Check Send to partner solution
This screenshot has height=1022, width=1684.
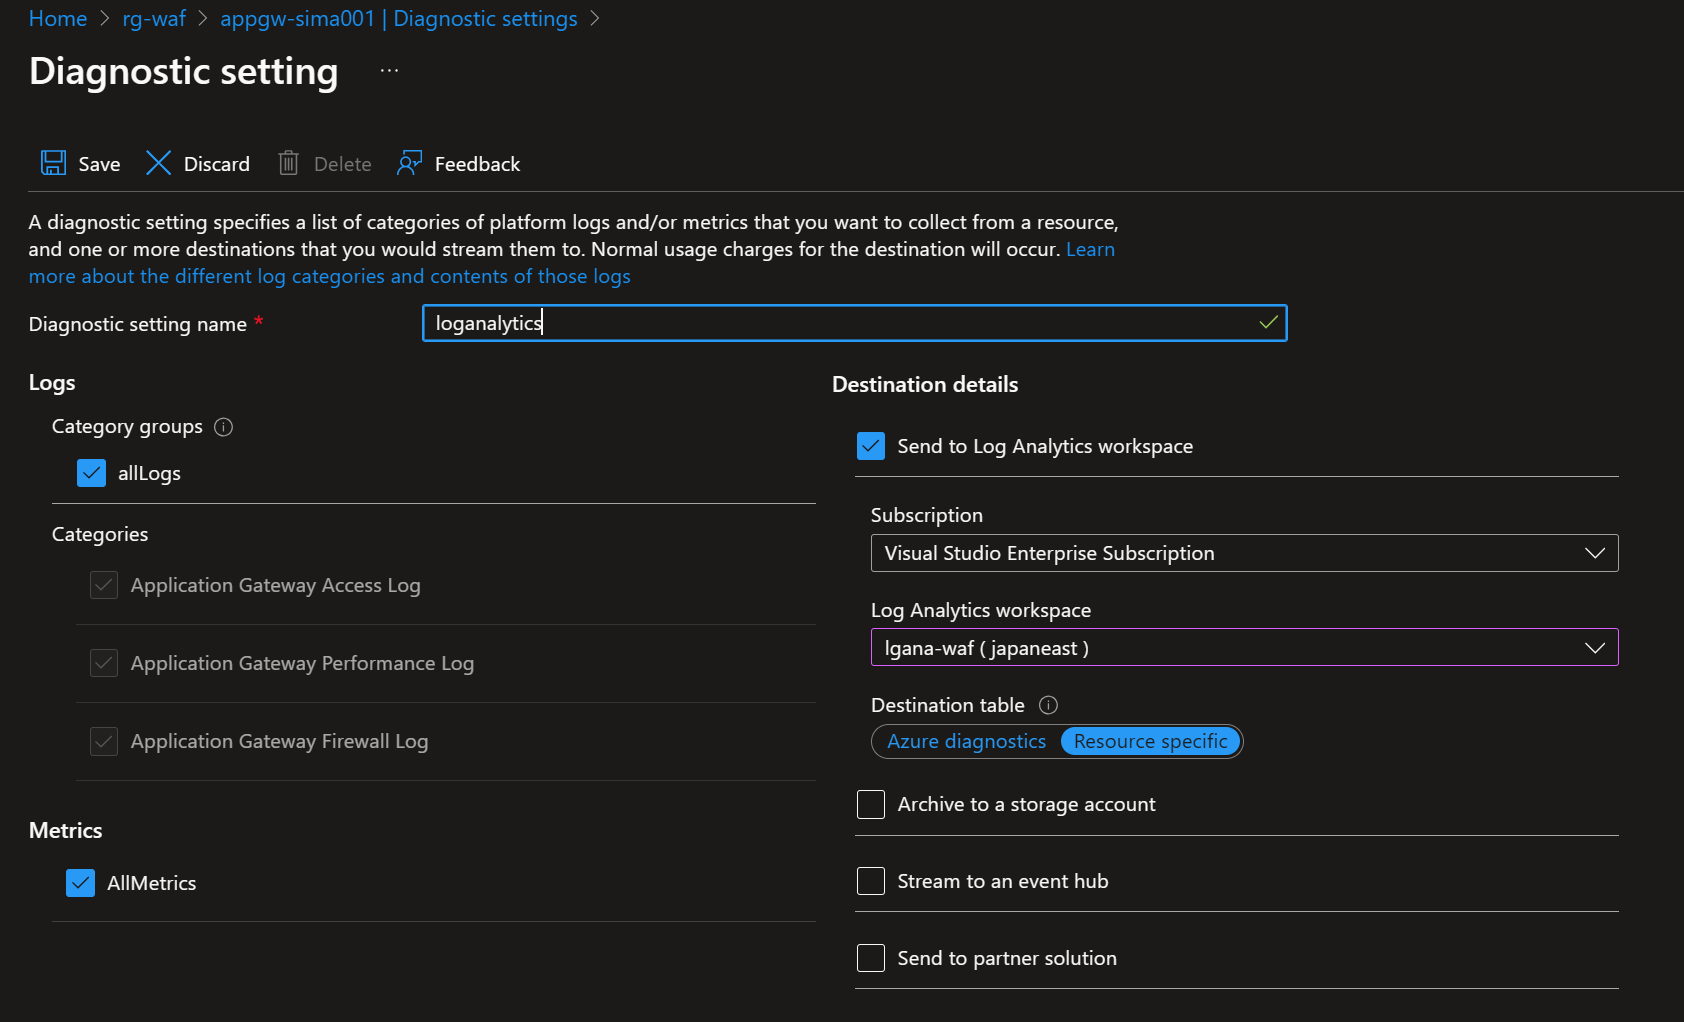point(871,958)
